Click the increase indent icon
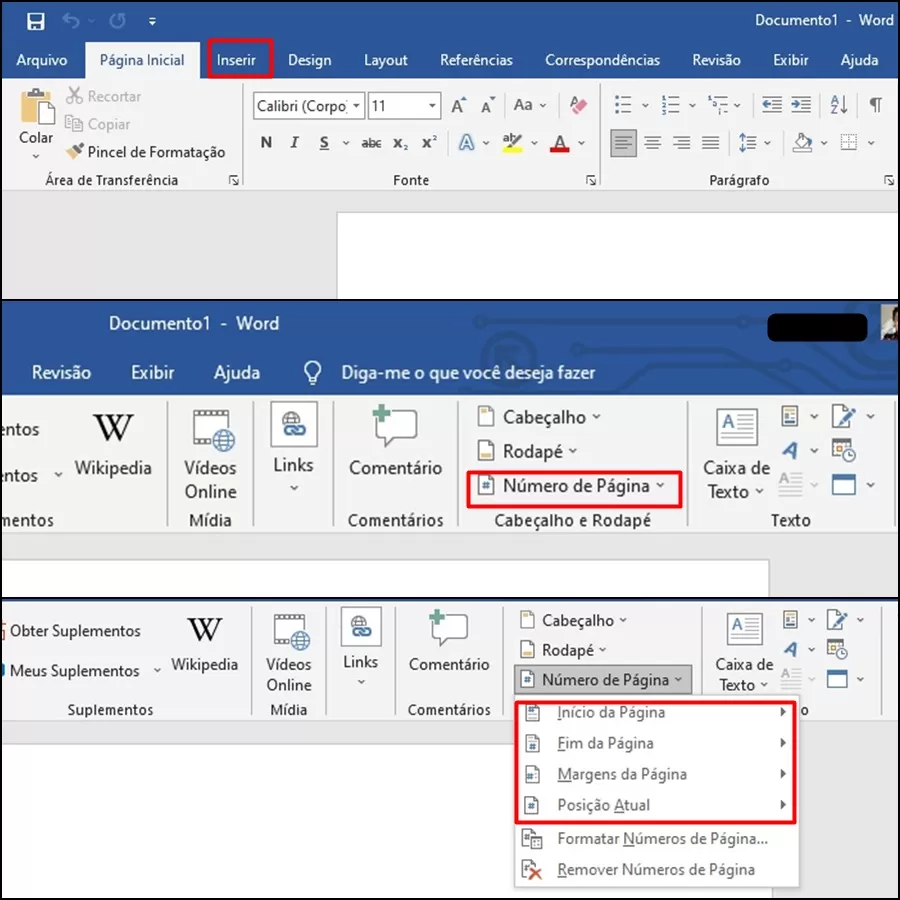 click(801, 104)
